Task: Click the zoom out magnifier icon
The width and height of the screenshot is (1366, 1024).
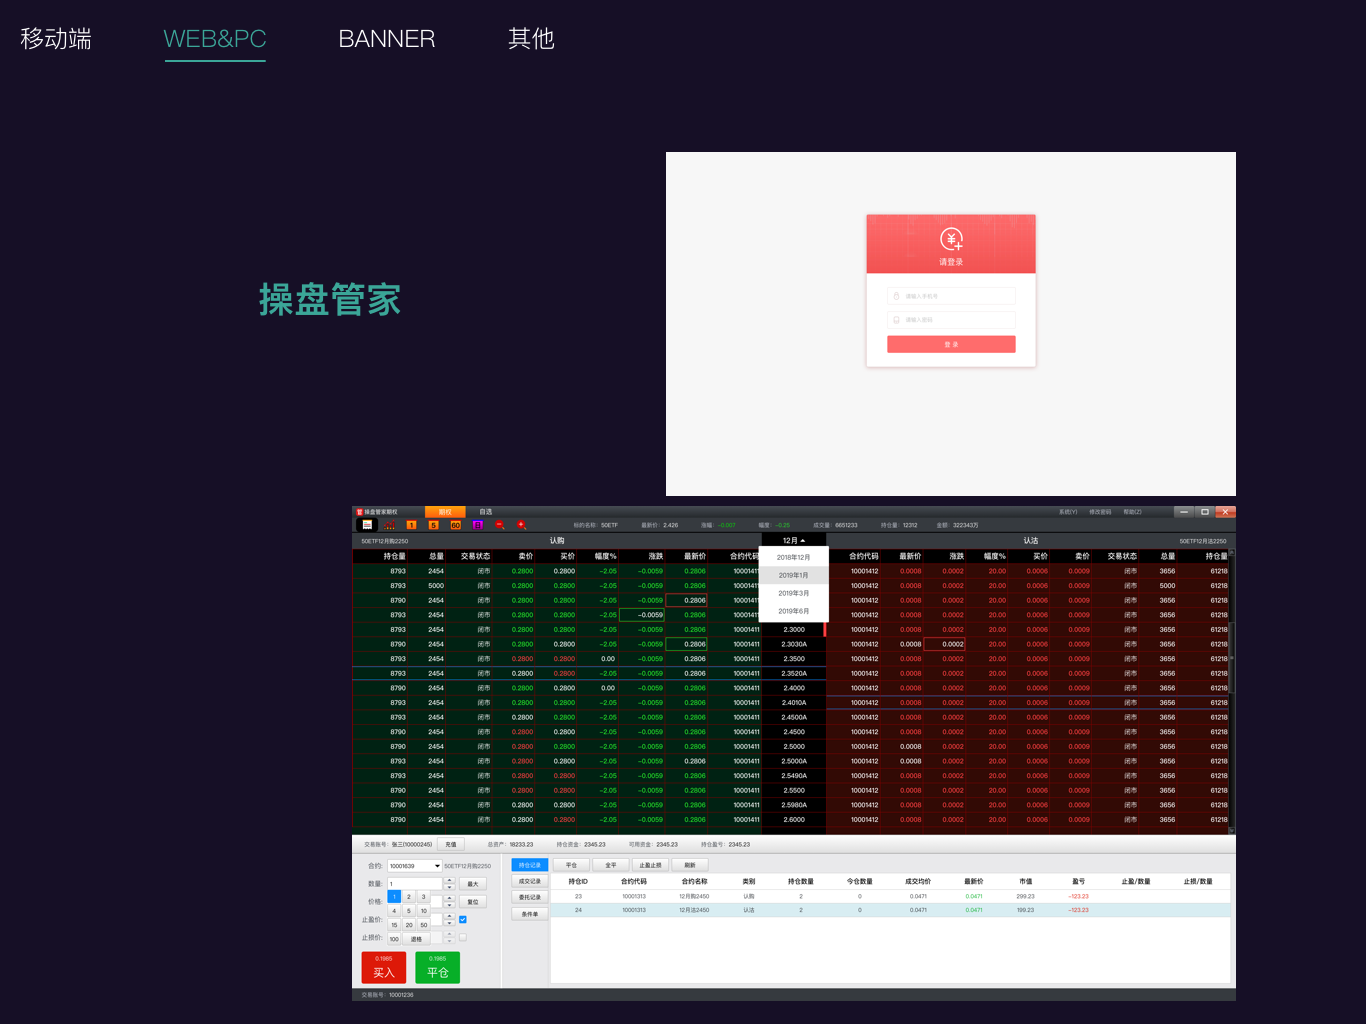Action: click(499, 524)
